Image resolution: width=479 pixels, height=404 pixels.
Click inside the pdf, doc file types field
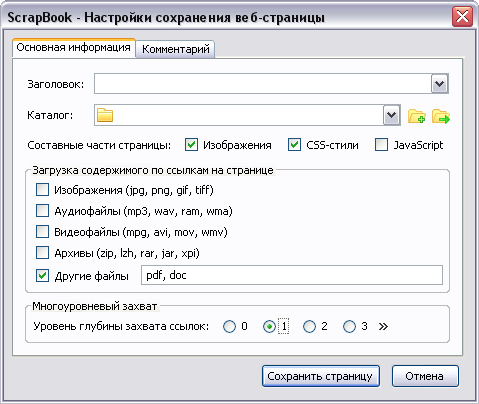292,275
